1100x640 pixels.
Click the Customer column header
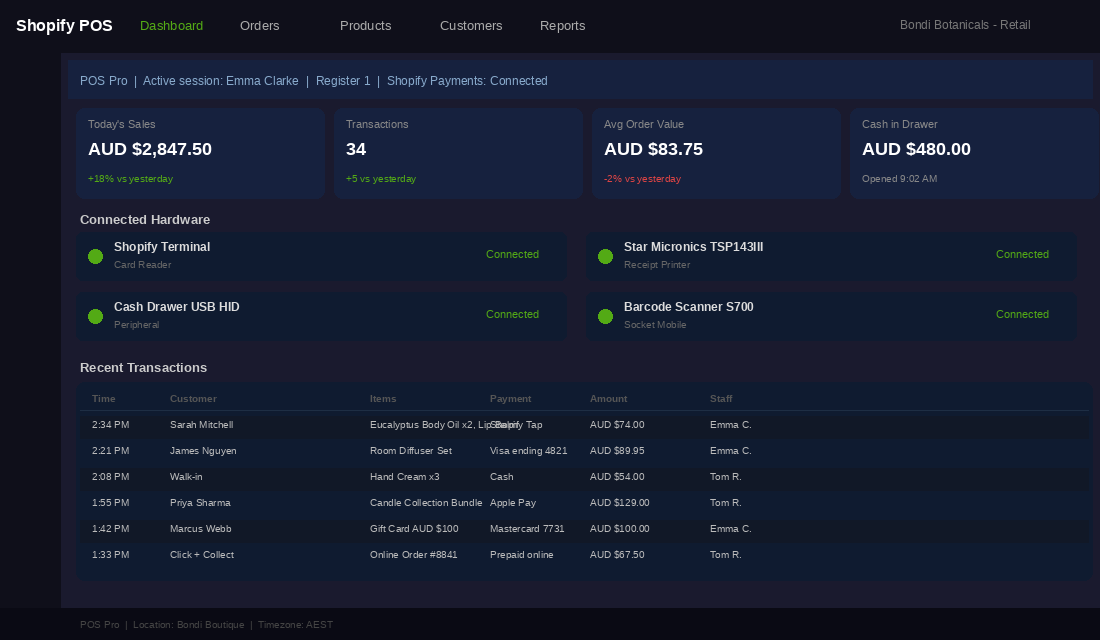pyautogui.click(x=193, y=399)
